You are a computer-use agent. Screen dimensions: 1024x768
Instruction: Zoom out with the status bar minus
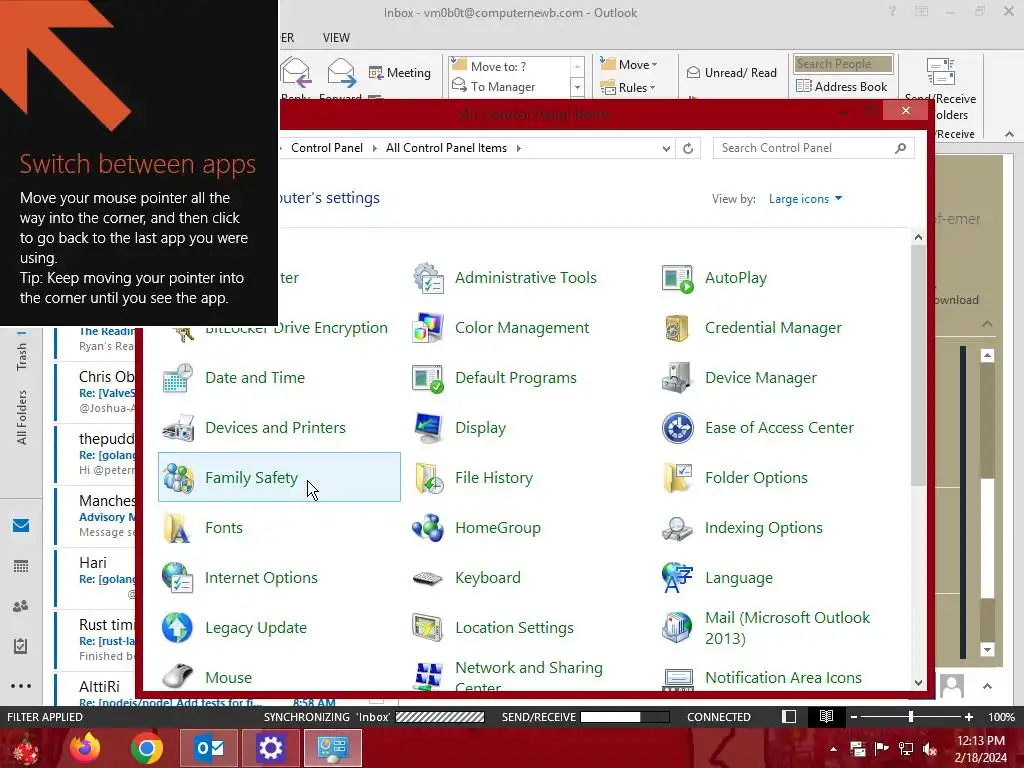coord(854,717)
